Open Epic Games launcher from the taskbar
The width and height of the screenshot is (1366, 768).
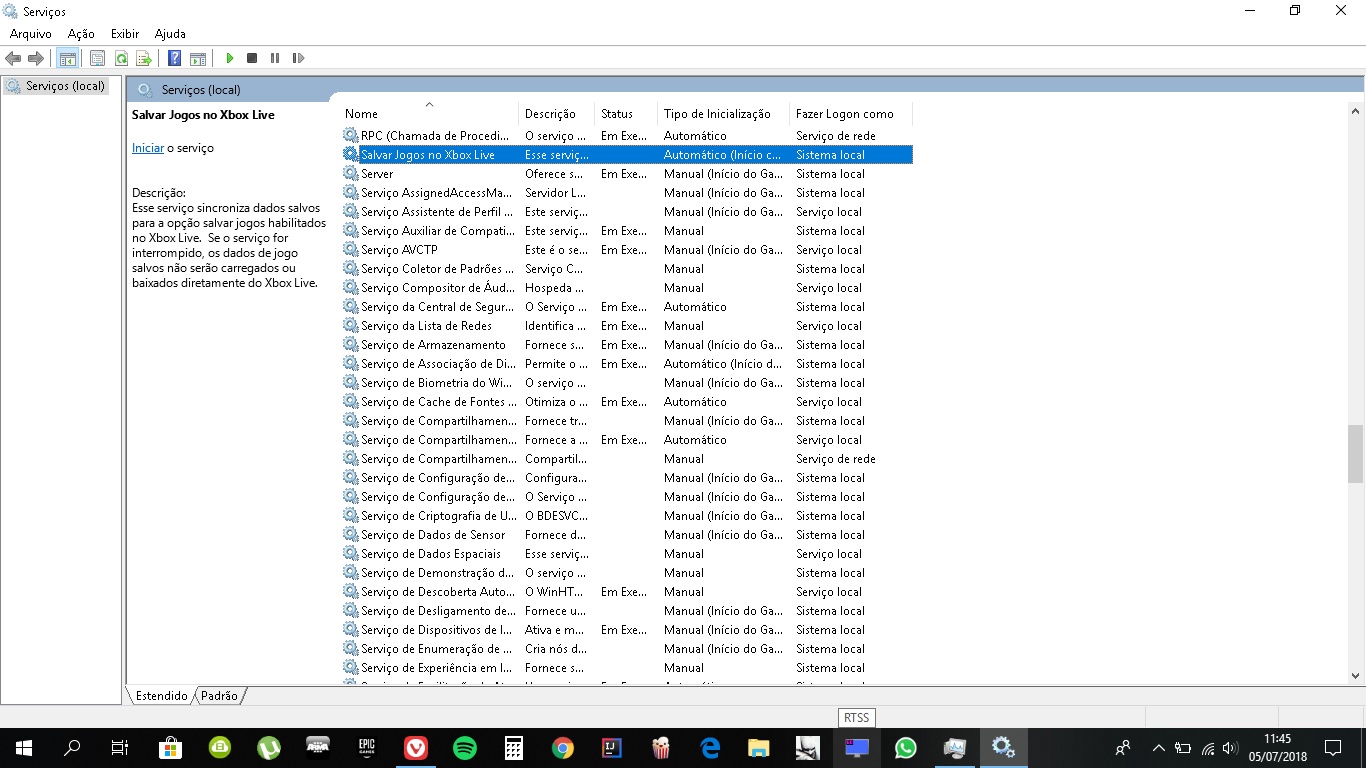(367, 748)
